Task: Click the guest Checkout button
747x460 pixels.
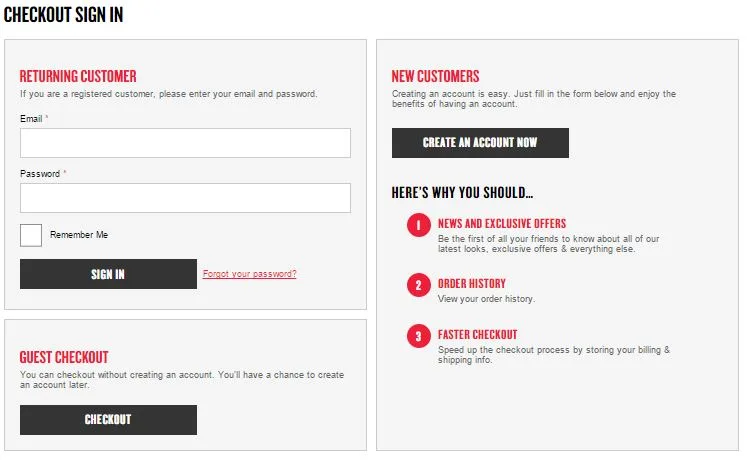Action: pyautogui.click(x=108, y=420)
